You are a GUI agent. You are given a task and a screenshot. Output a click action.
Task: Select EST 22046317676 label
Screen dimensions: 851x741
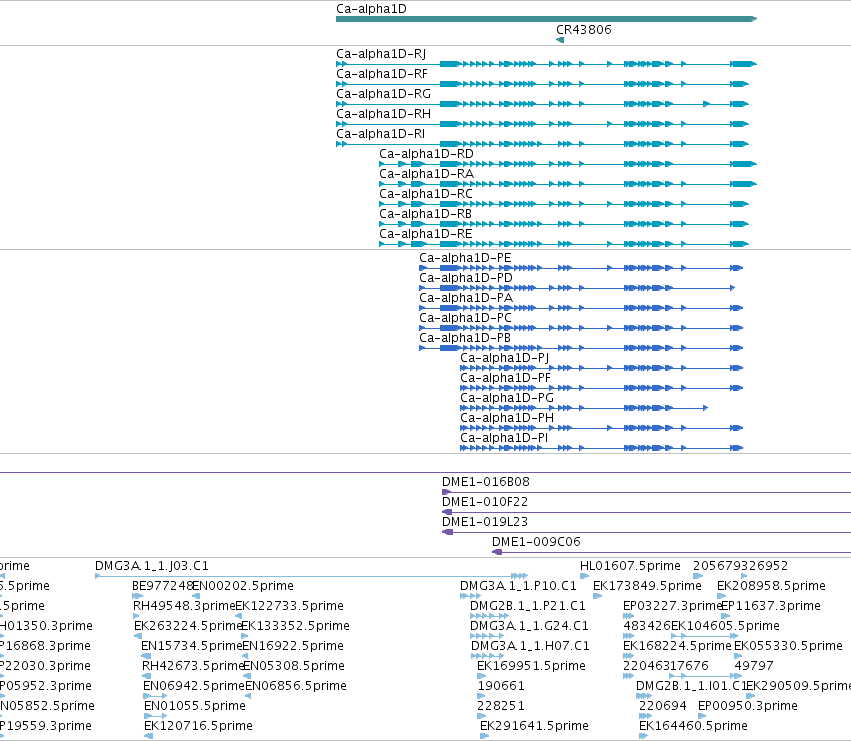tap(666, 667)
